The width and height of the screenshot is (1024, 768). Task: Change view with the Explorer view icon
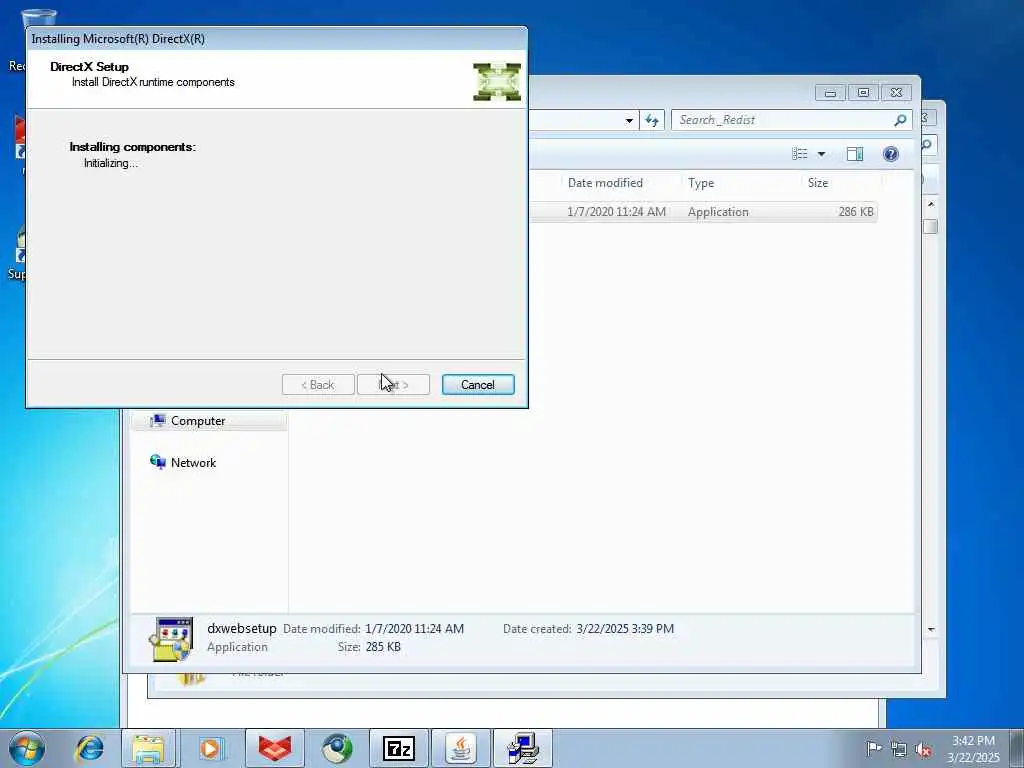[800, 153]
